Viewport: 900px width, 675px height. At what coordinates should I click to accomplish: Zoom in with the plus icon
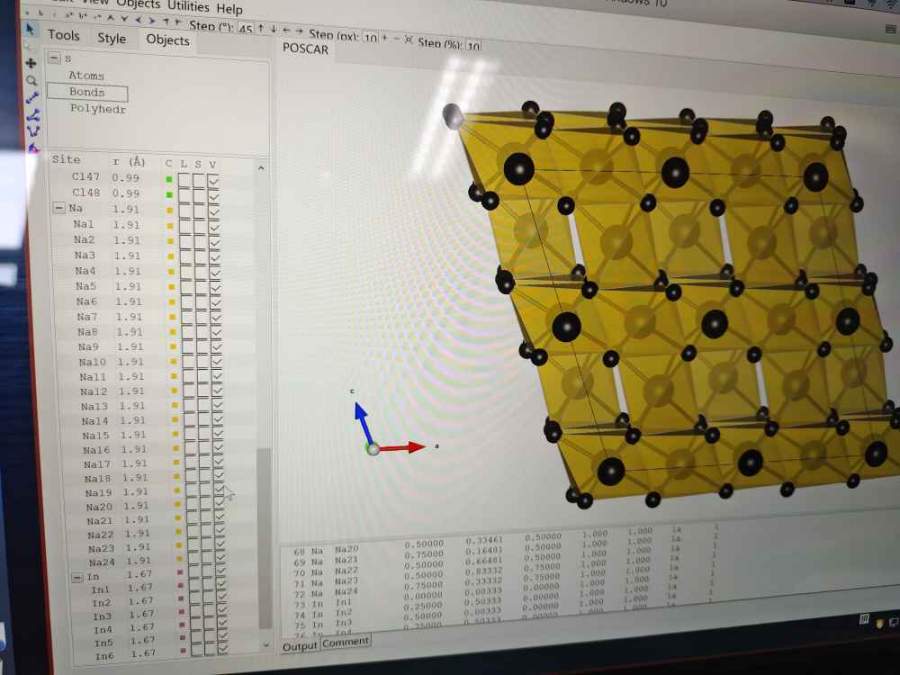384,38
